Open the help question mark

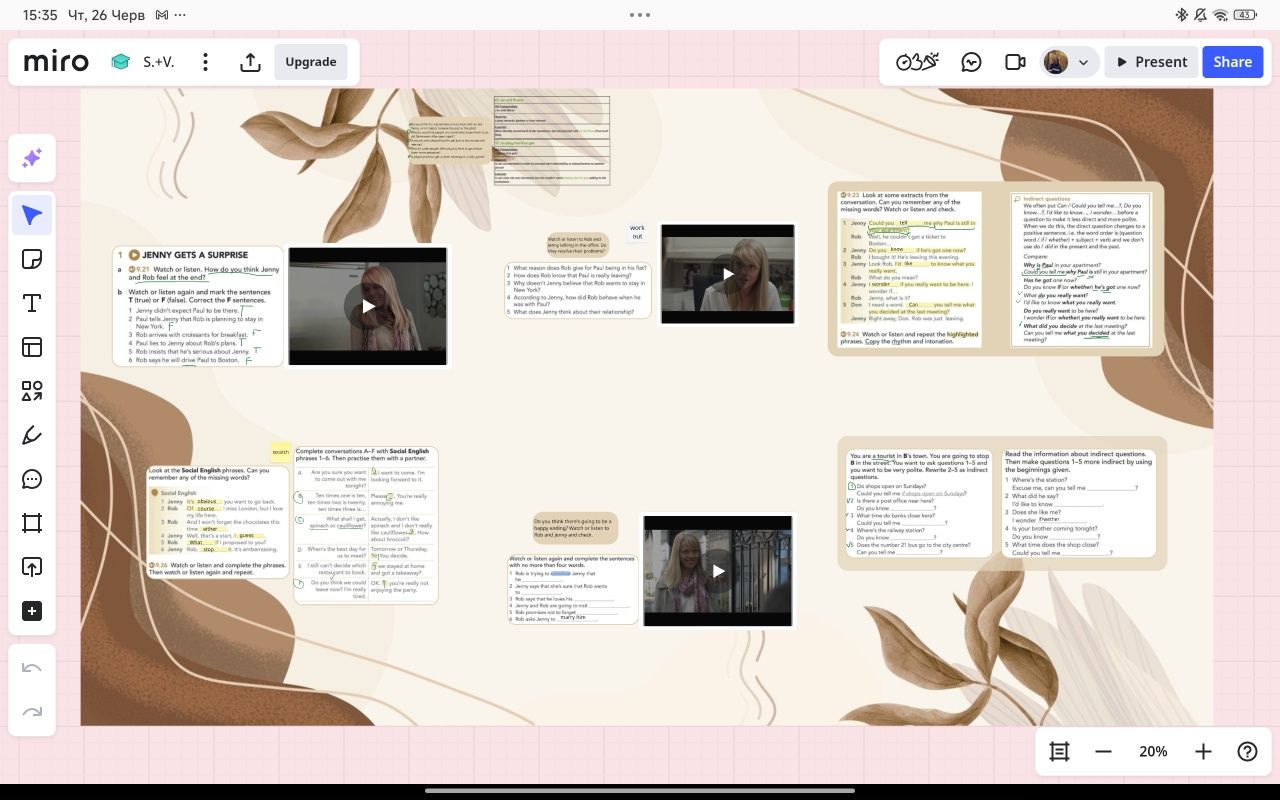coord(1247,751)
